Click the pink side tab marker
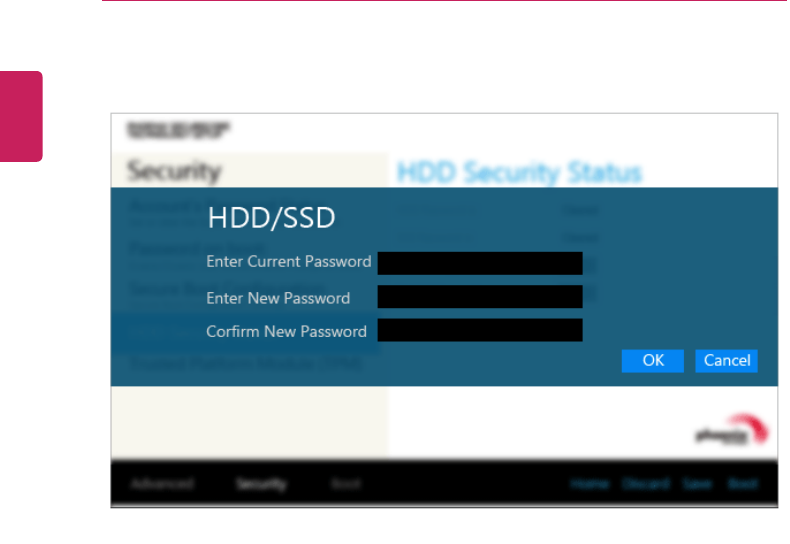This screenshot has width=790, height=544. 21,116
